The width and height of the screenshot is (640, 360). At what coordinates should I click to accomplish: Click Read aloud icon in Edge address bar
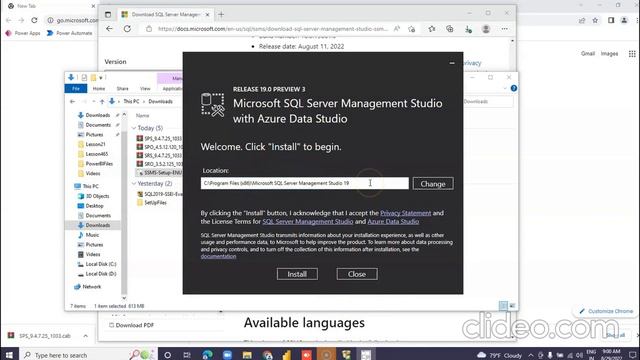click(396, 29)
